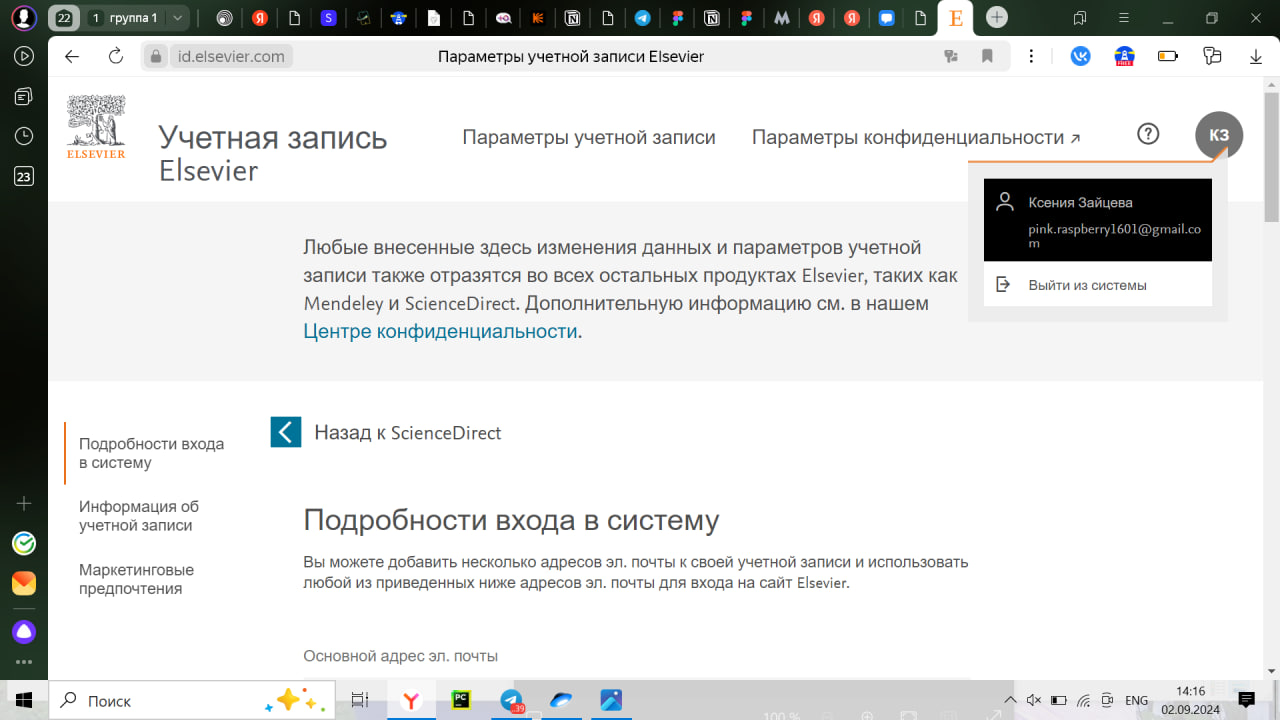Open the VK extension icon
Image resolution: width=1280 pixels, height=720 pixels.
pos(1081,57)
